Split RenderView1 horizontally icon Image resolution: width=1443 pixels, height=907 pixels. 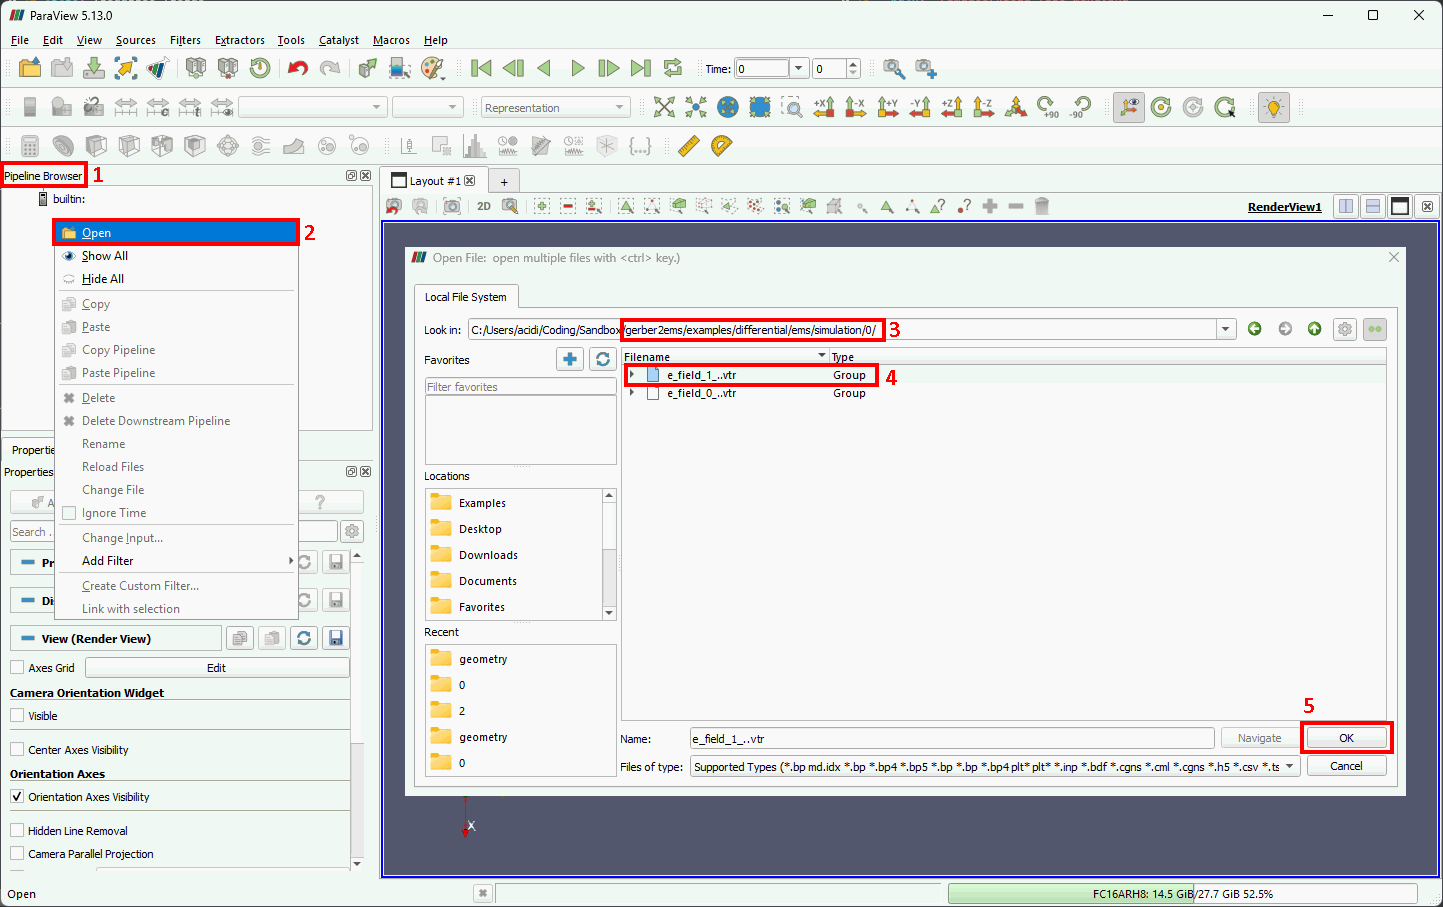pyautogui.click(x=1346, y=206)
